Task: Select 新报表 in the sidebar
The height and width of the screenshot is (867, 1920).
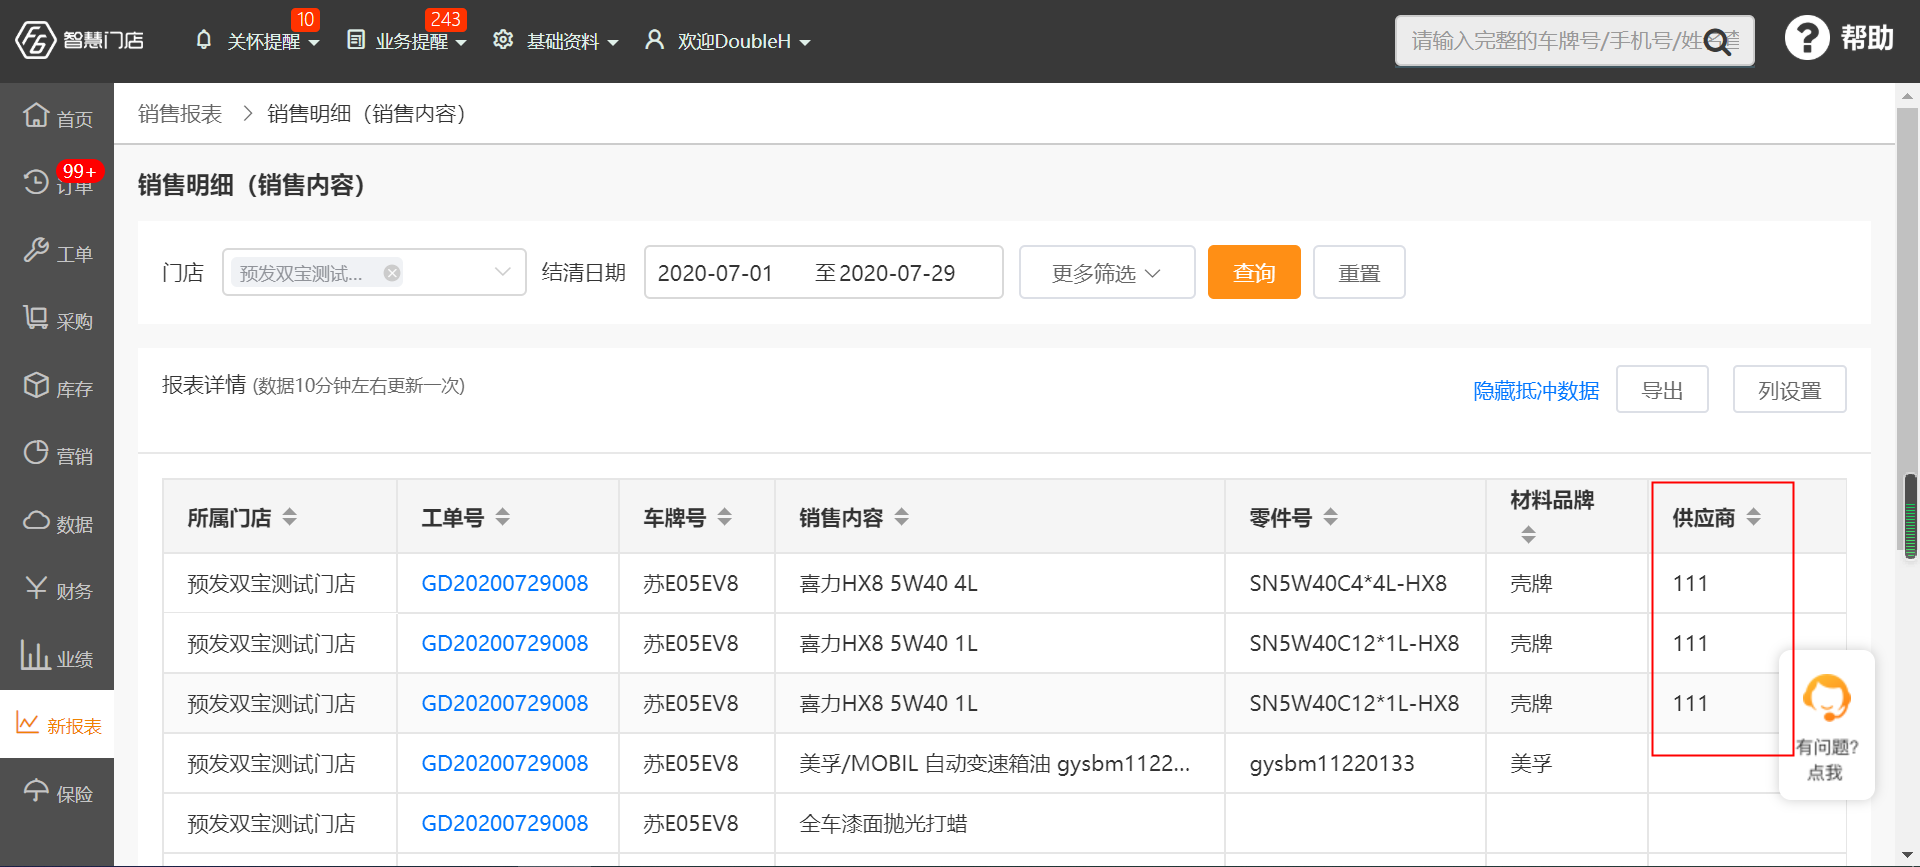Action: click(57, 724)
